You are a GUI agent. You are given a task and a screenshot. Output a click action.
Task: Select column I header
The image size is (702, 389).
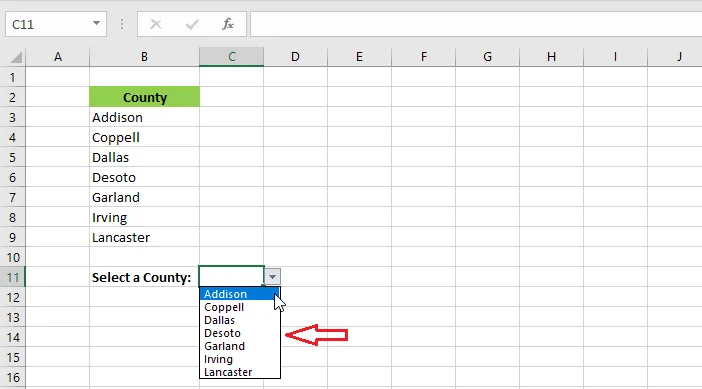tap(616, 57)
